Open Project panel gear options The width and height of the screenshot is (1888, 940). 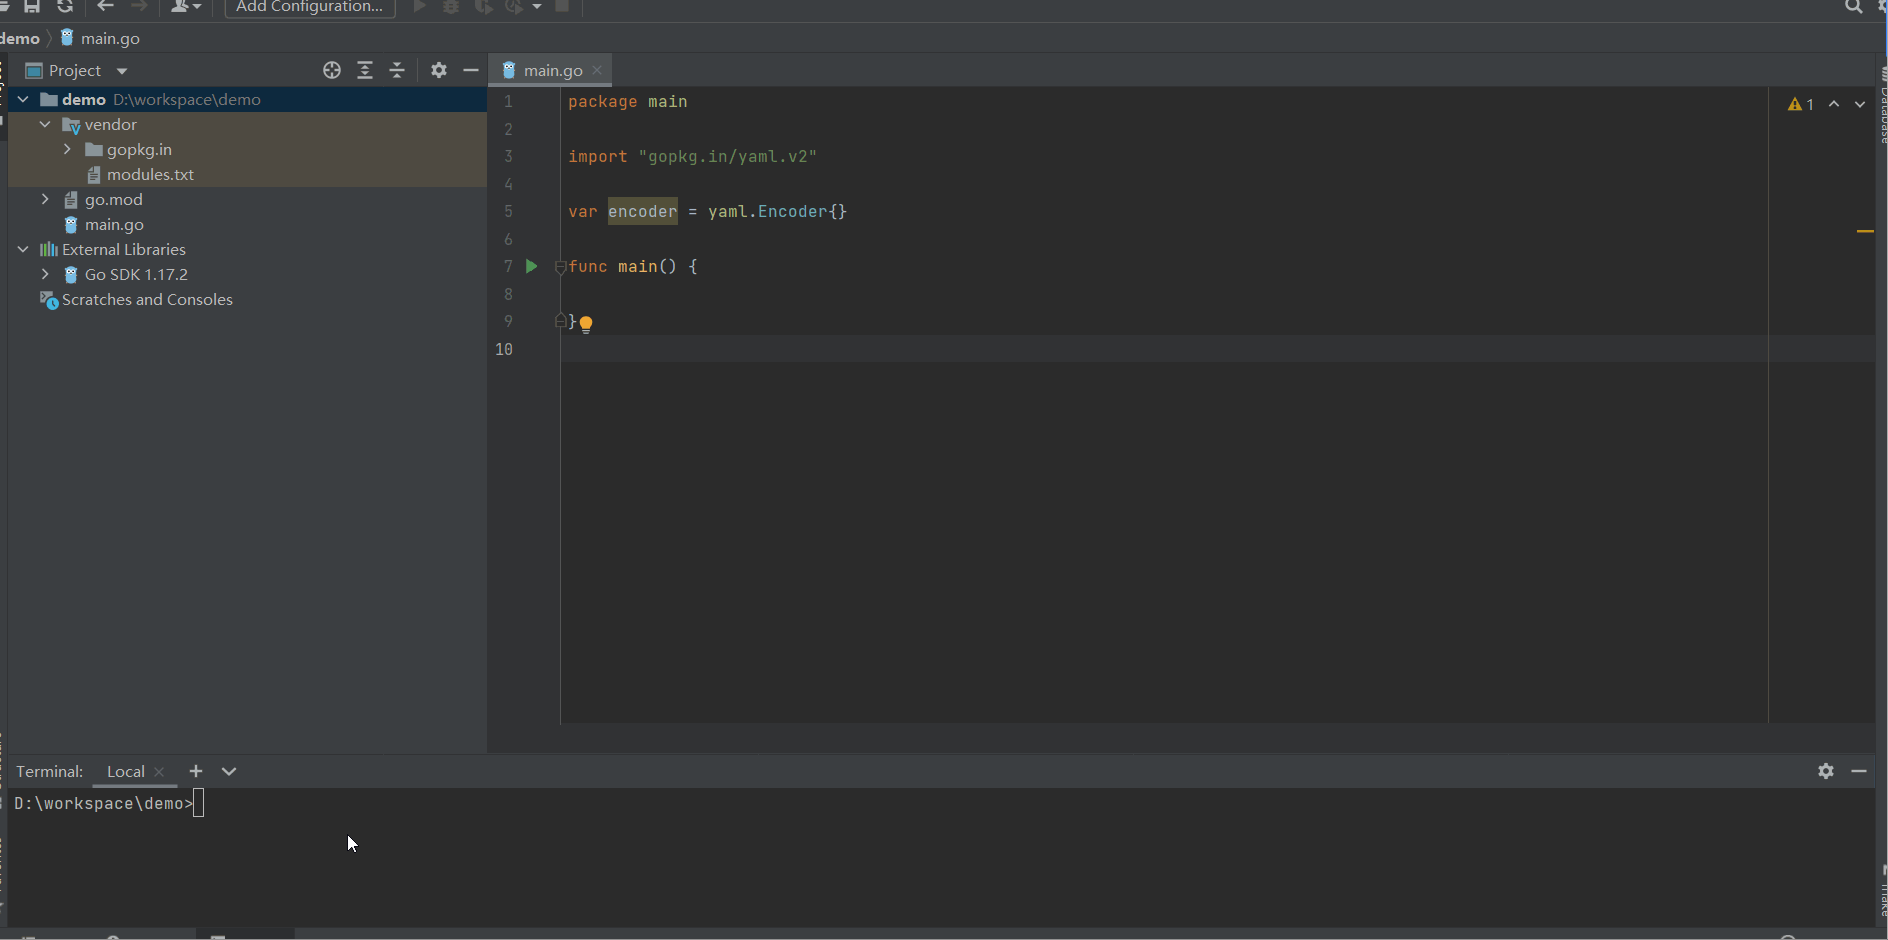(x=439, y=70)
